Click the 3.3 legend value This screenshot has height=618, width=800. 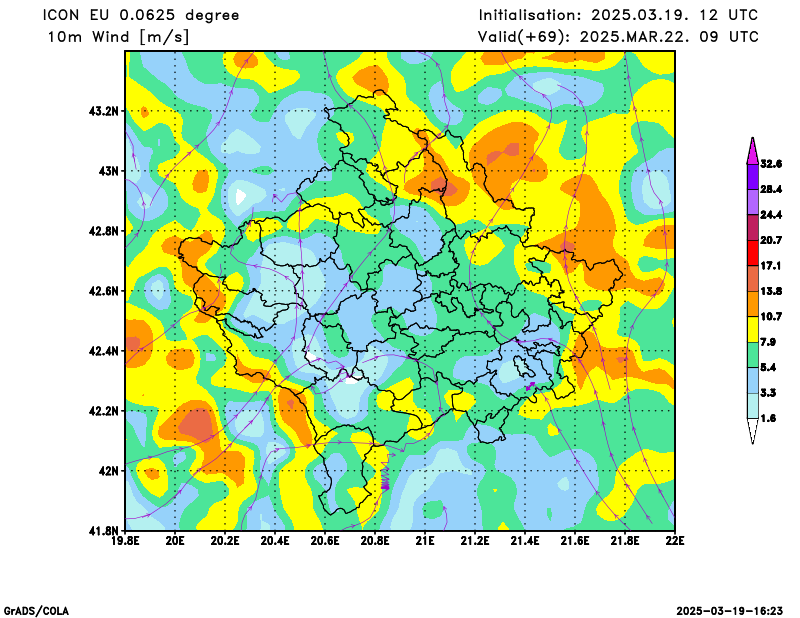click(x=768, y=393)
